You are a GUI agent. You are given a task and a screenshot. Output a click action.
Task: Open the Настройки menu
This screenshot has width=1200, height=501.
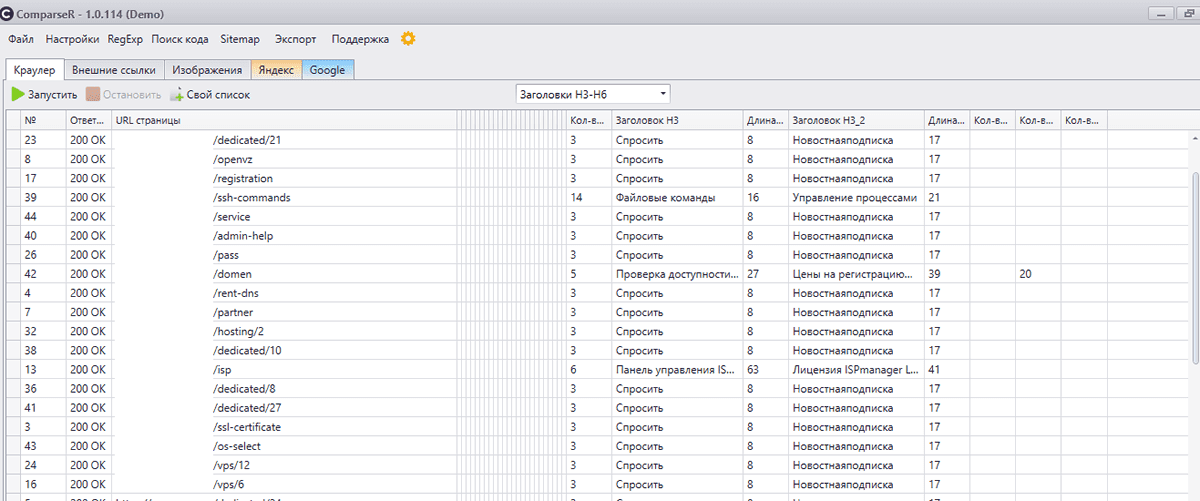[72, 40]
